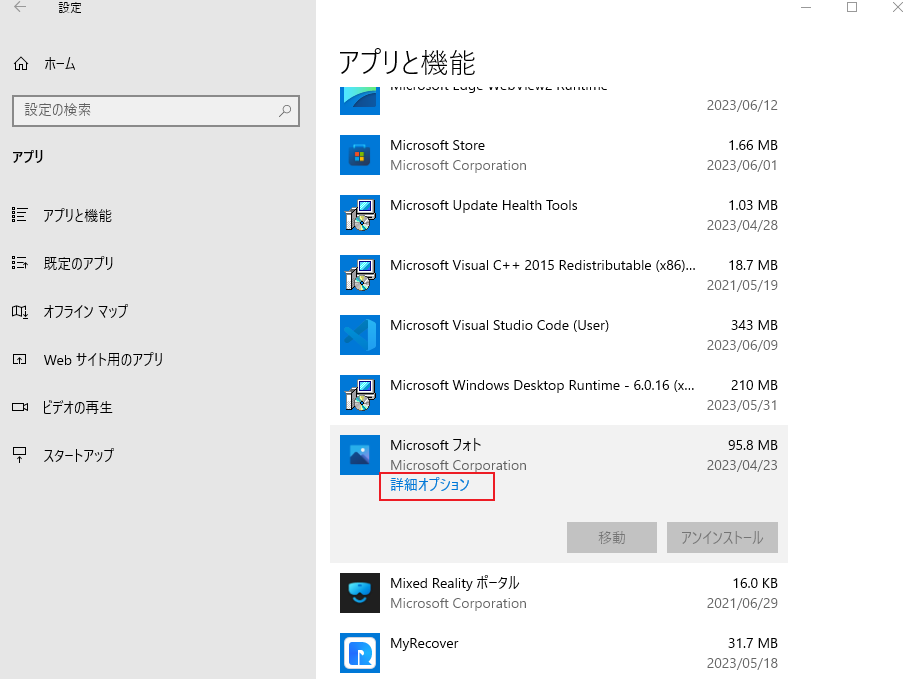Click the Visual Studio Code app icon
The height and width of the screenshot is (679, 916).
[x=360, y=335]
